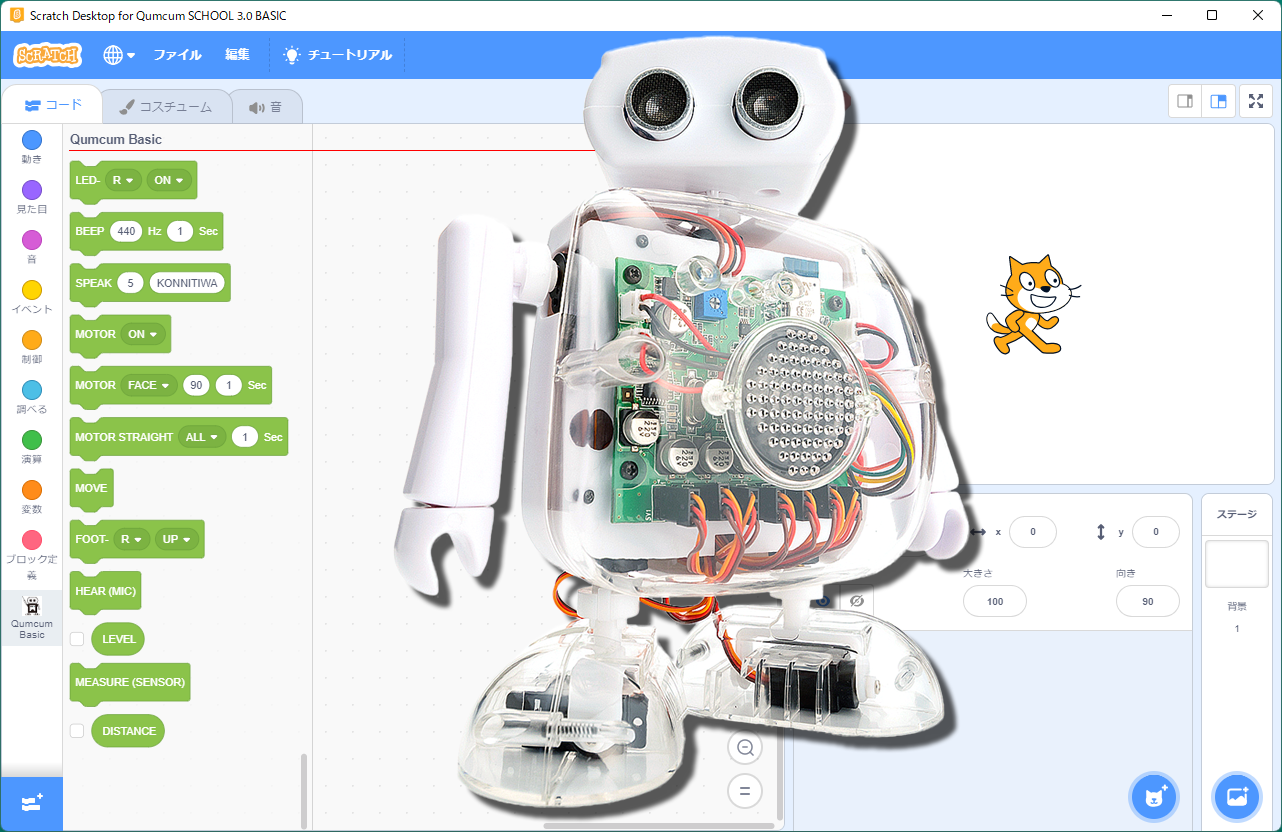The image size is (1282, 832).
Task: Click the Qumcum Basic palette heading
Action: pyautogui.click(x=116, y=139)
